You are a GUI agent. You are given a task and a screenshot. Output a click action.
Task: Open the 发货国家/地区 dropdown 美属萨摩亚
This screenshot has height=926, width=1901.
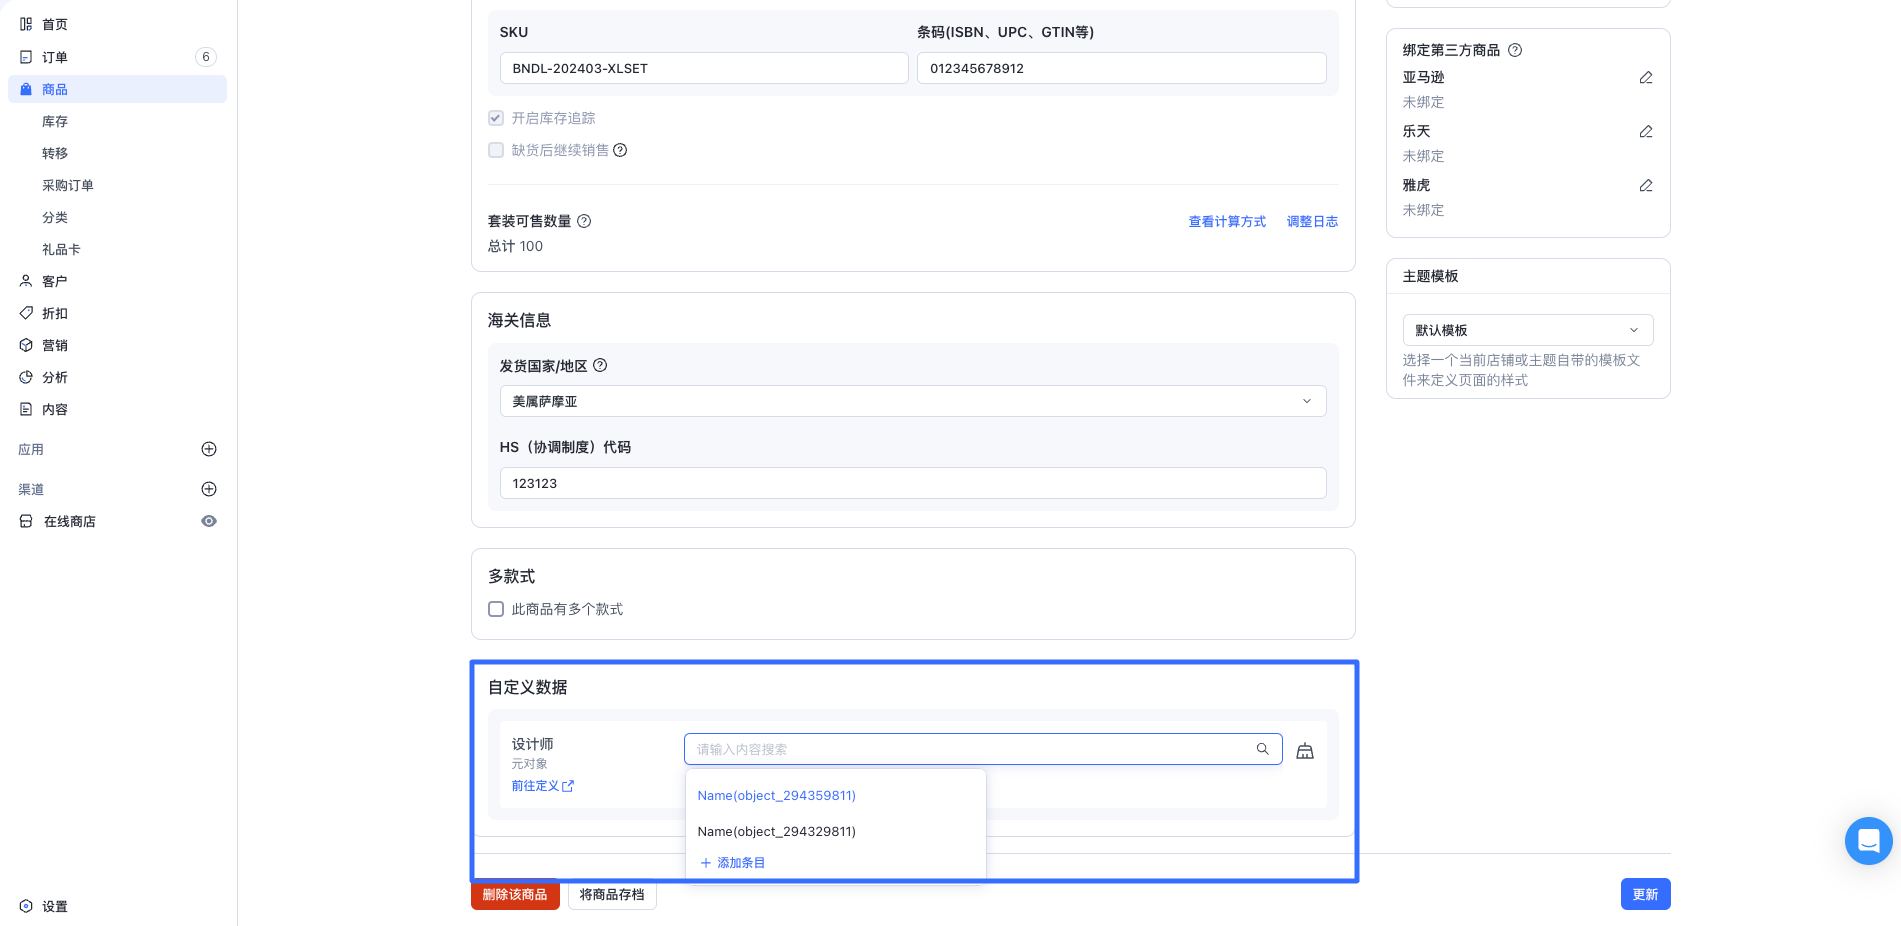[x=913, y=401]
